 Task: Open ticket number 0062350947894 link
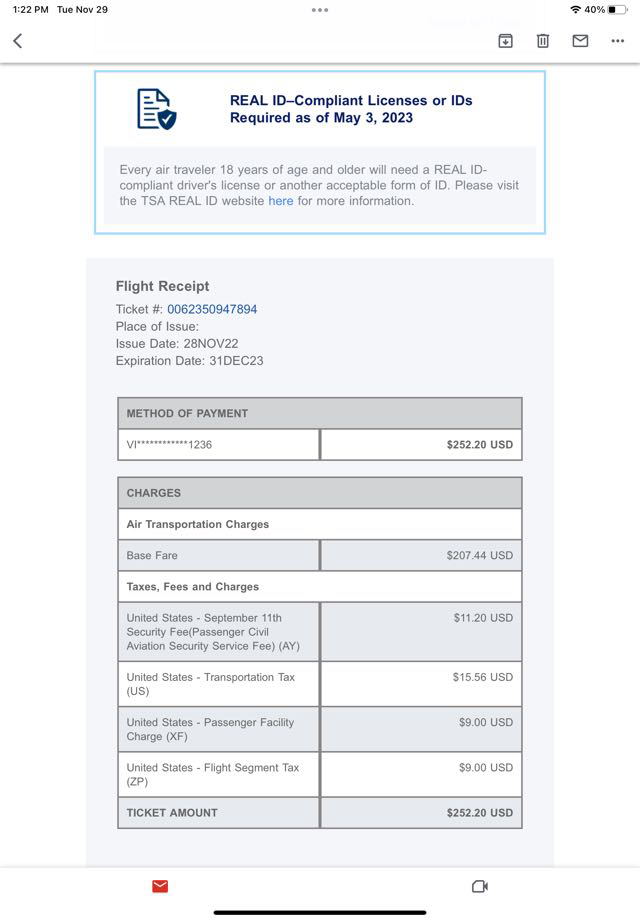212,309
